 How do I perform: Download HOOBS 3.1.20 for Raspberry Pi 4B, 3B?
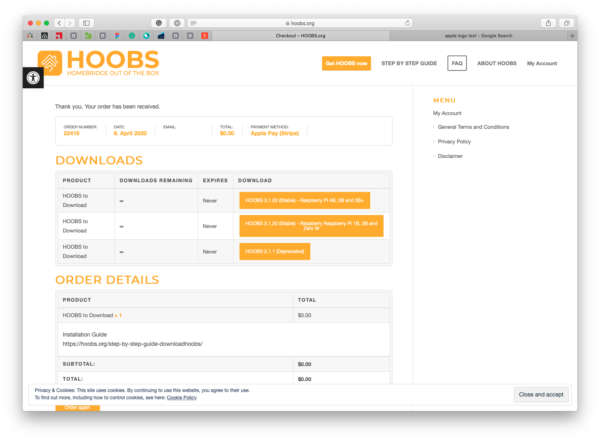pos(305,201)
